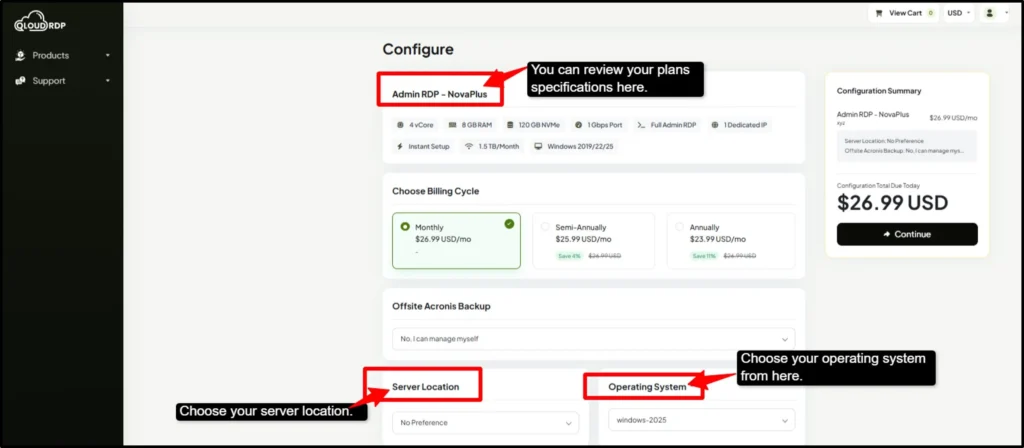Select the Semi-Annually billing radio button
The height and width of the screenshot is (448, 1024).
[x=545, y=227]
